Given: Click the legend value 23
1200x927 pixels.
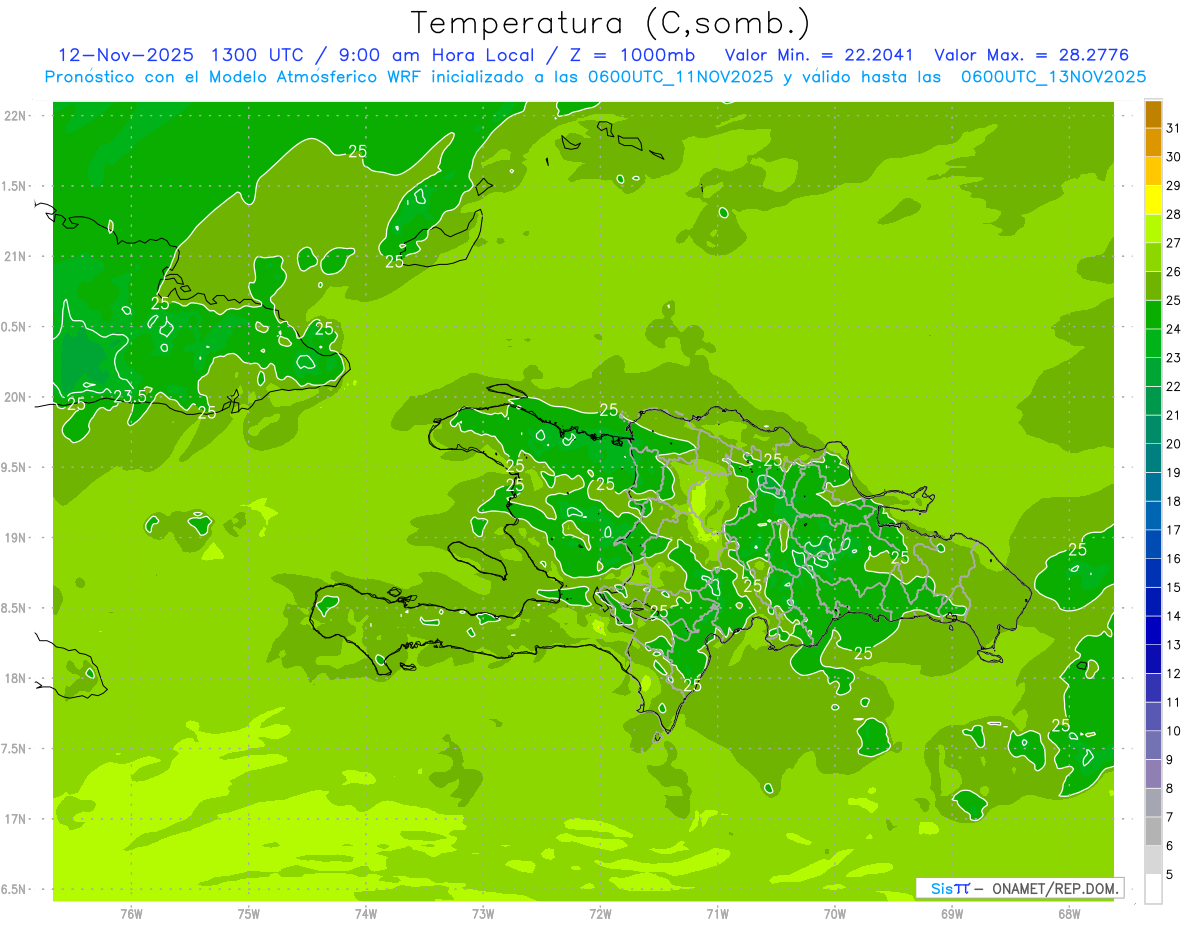Looking at the screenshot, I should [x=1174, y=358].
